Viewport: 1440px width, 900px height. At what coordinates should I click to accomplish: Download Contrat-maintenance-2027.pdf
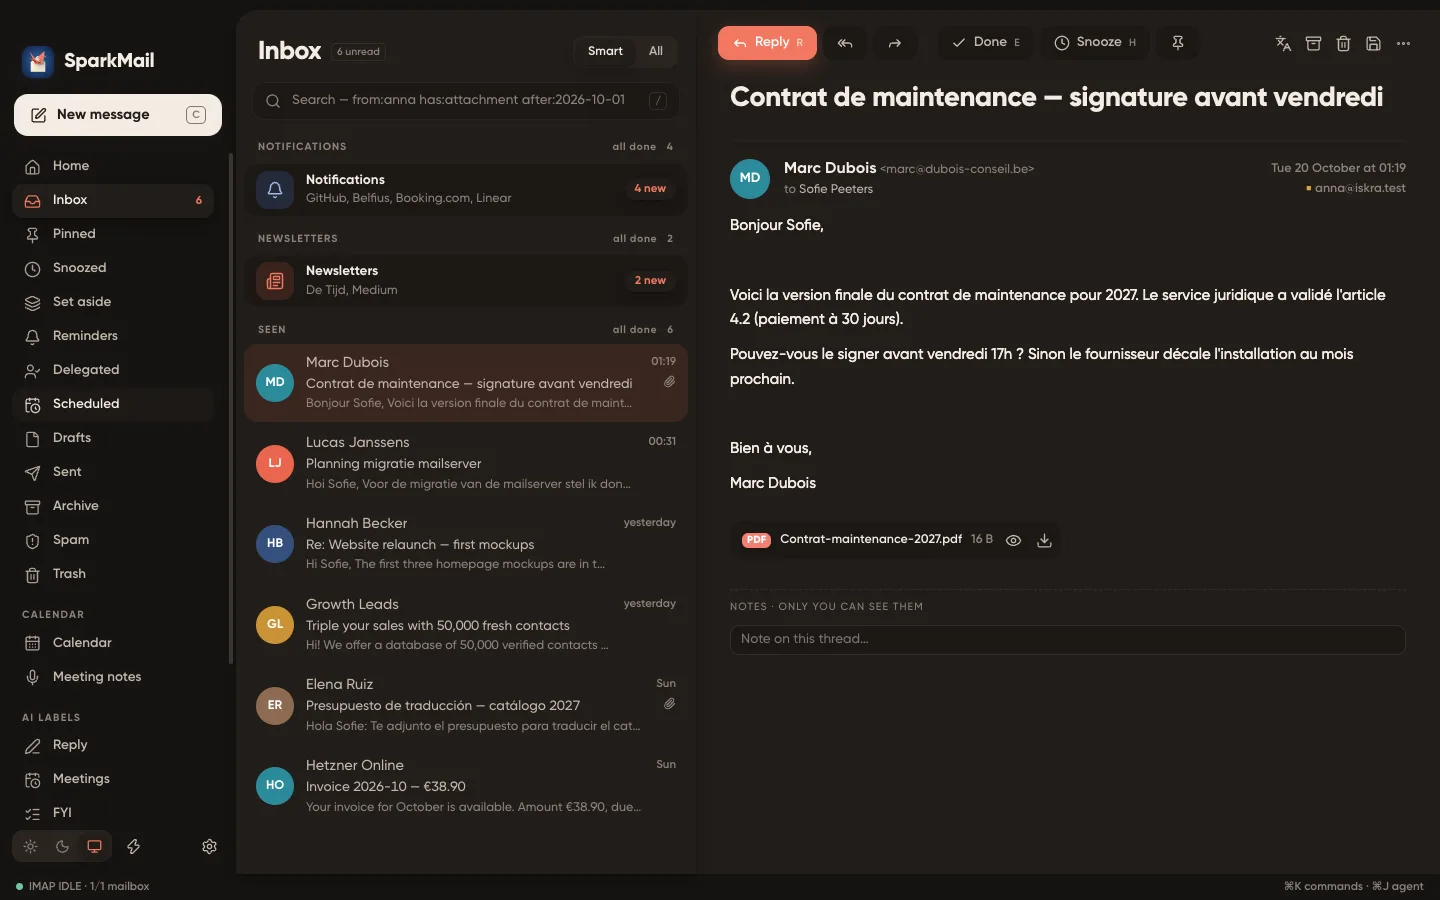[x=1044, y=540]
